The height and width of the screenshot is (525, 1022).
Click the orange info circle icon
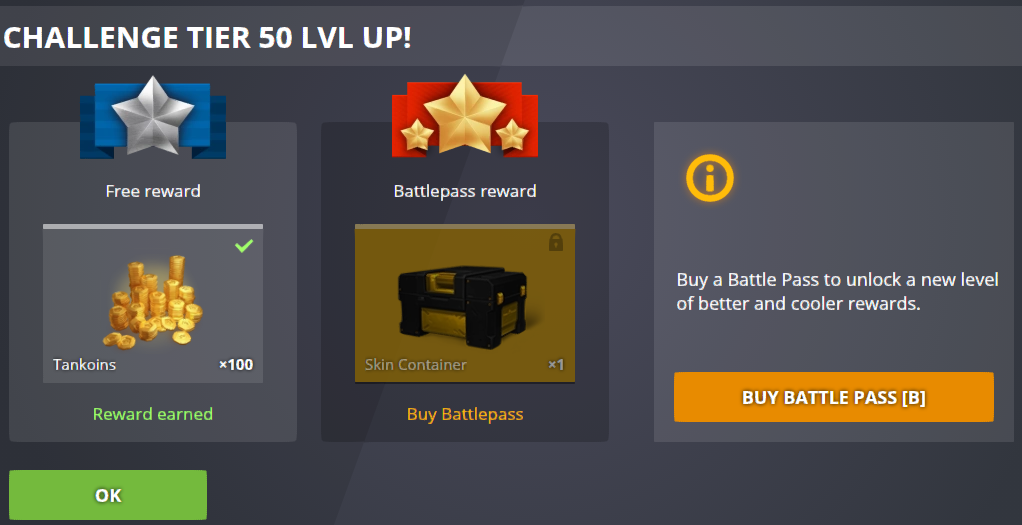(x=710, y=177)
